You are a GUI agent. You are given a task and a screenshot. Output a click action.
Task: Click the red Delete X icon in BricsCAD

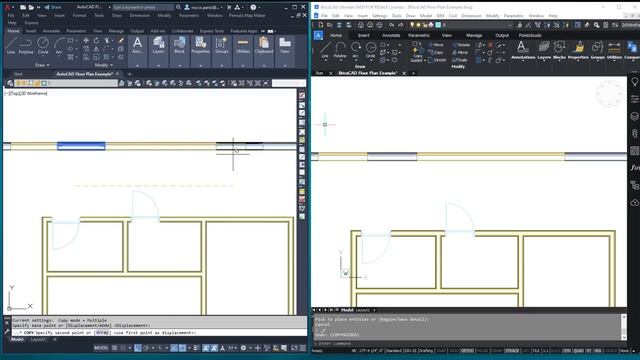491,44
